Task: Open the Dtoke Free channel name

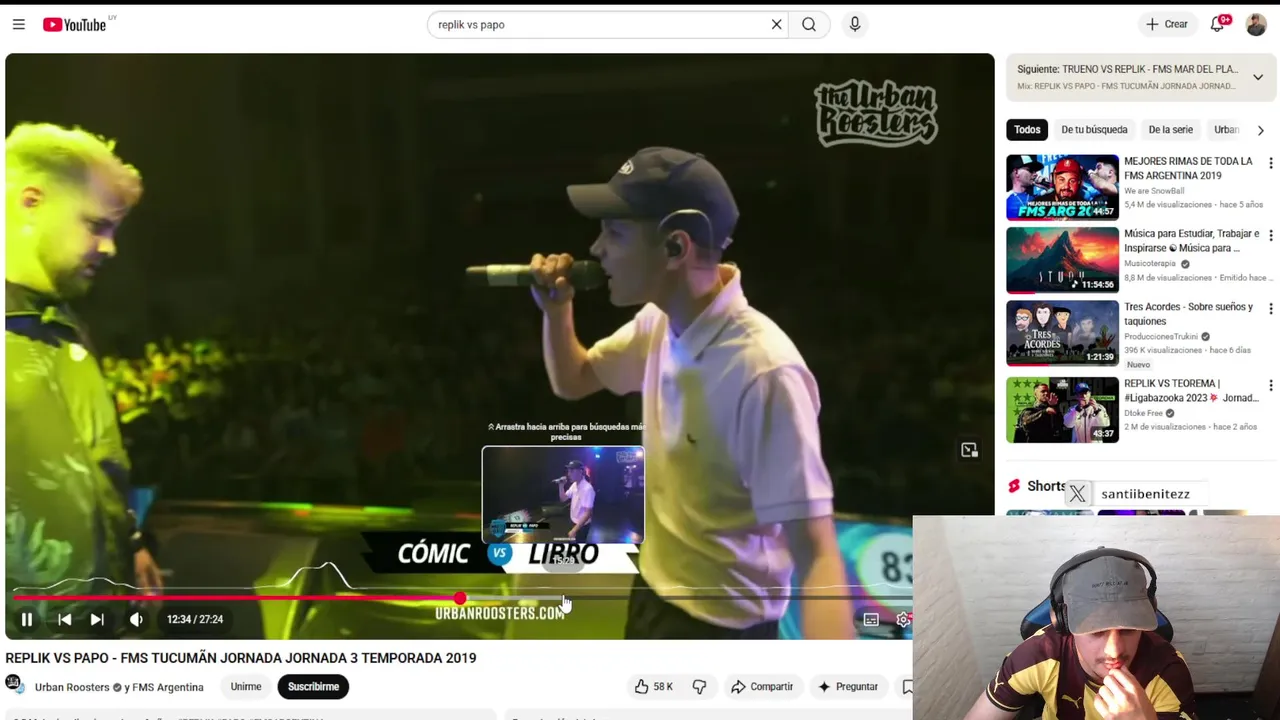Action: click(x=1144, y=413)
